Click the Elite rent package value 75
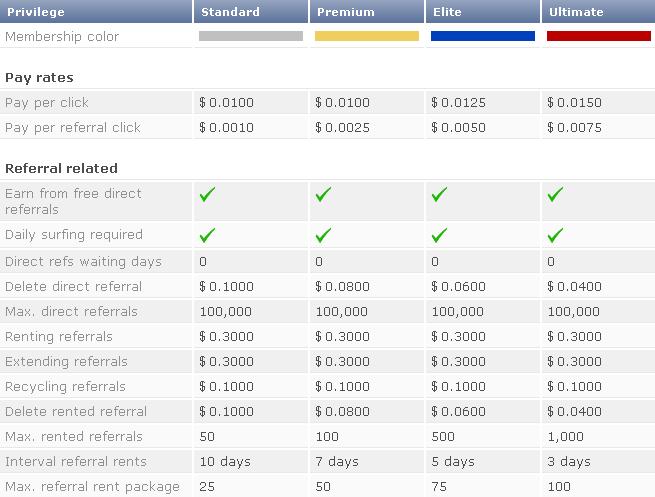This screenshot has height=497, width=655. (439, 487)
